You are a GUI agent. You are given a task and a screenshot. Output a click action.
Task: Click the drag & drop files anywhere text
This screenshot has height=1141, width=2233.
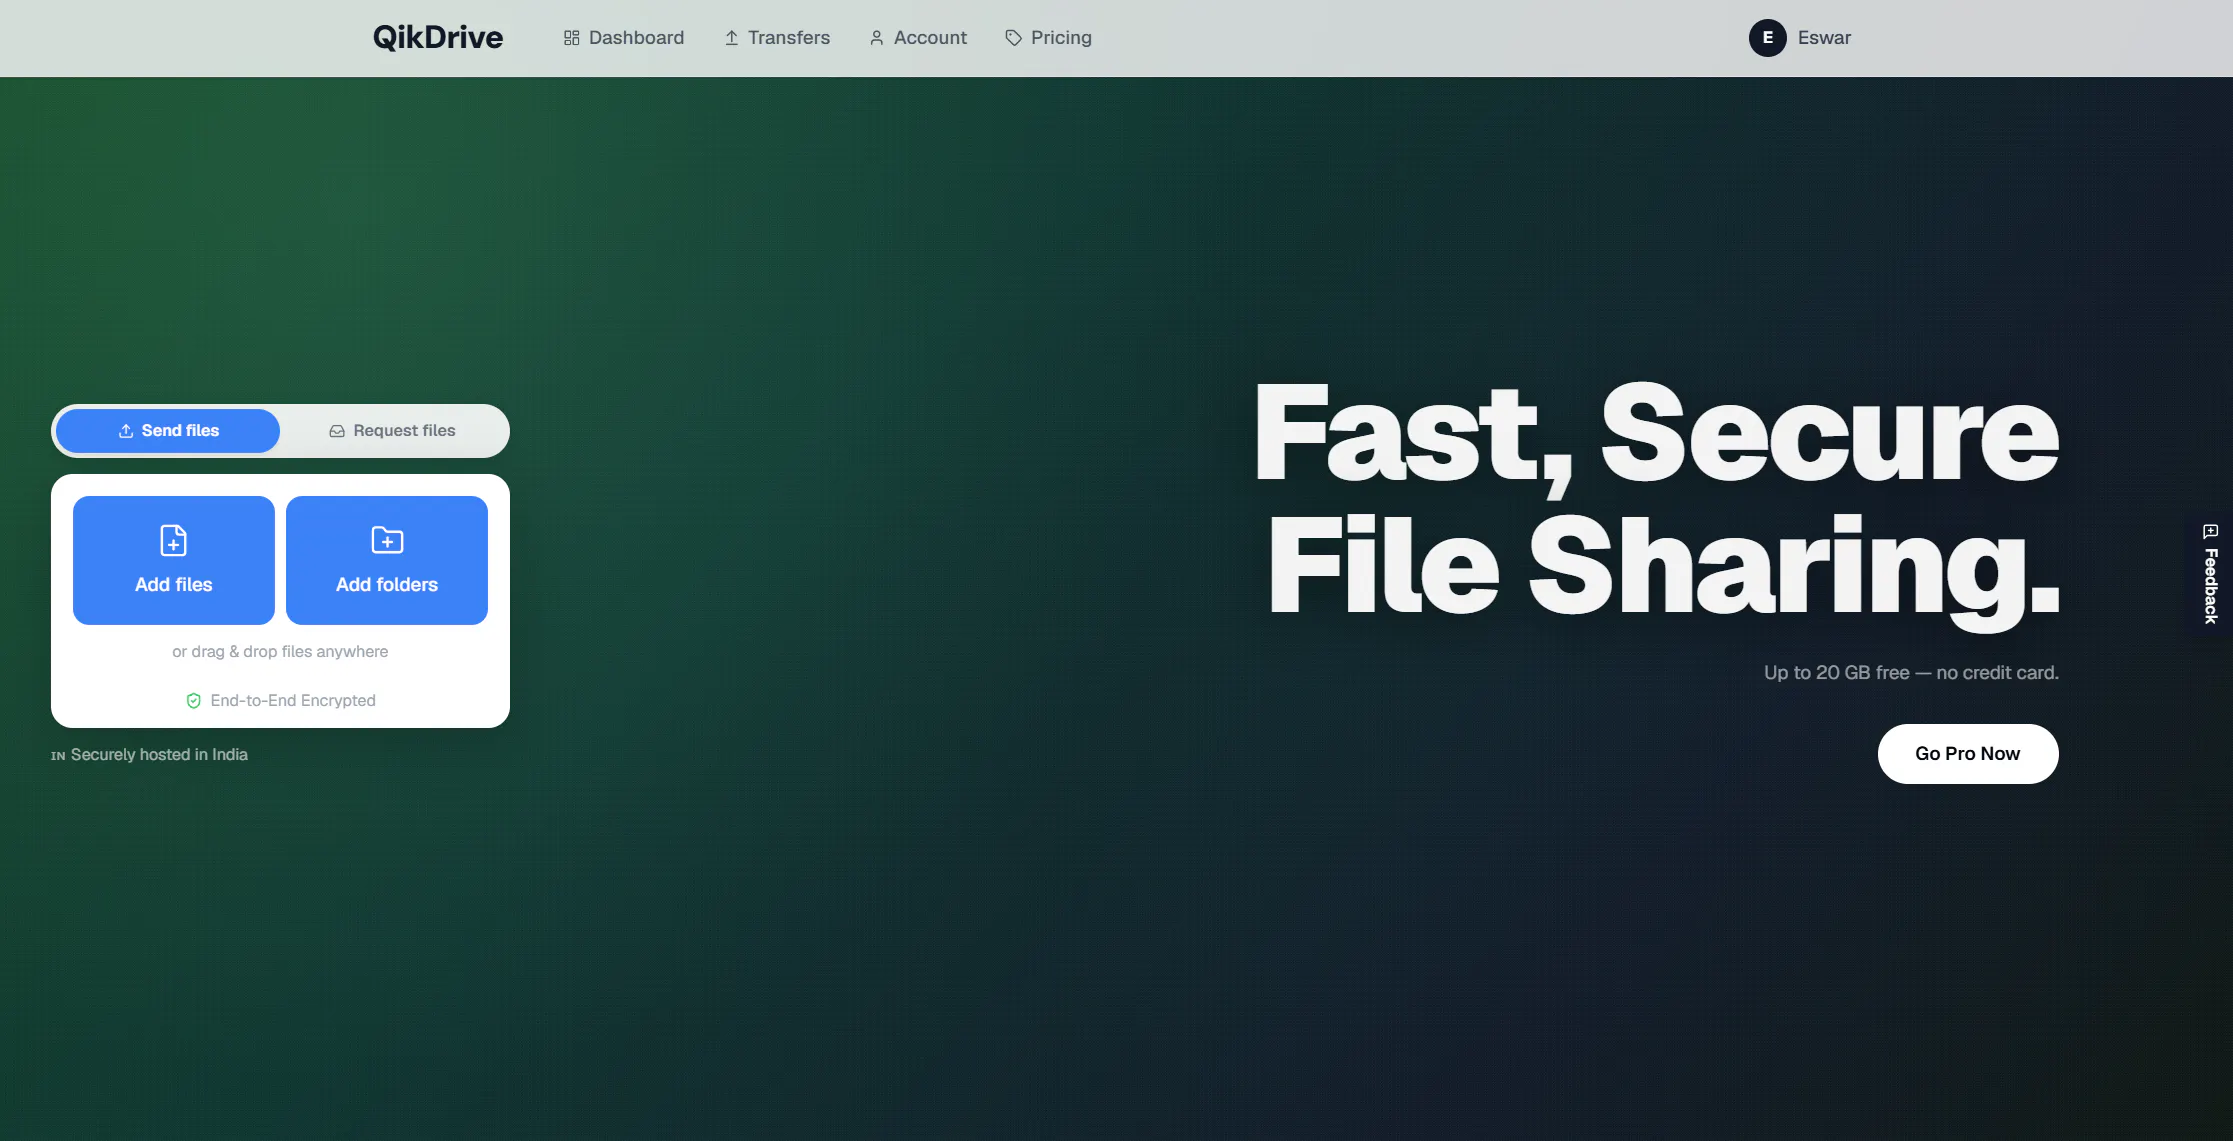click(280, 652)
